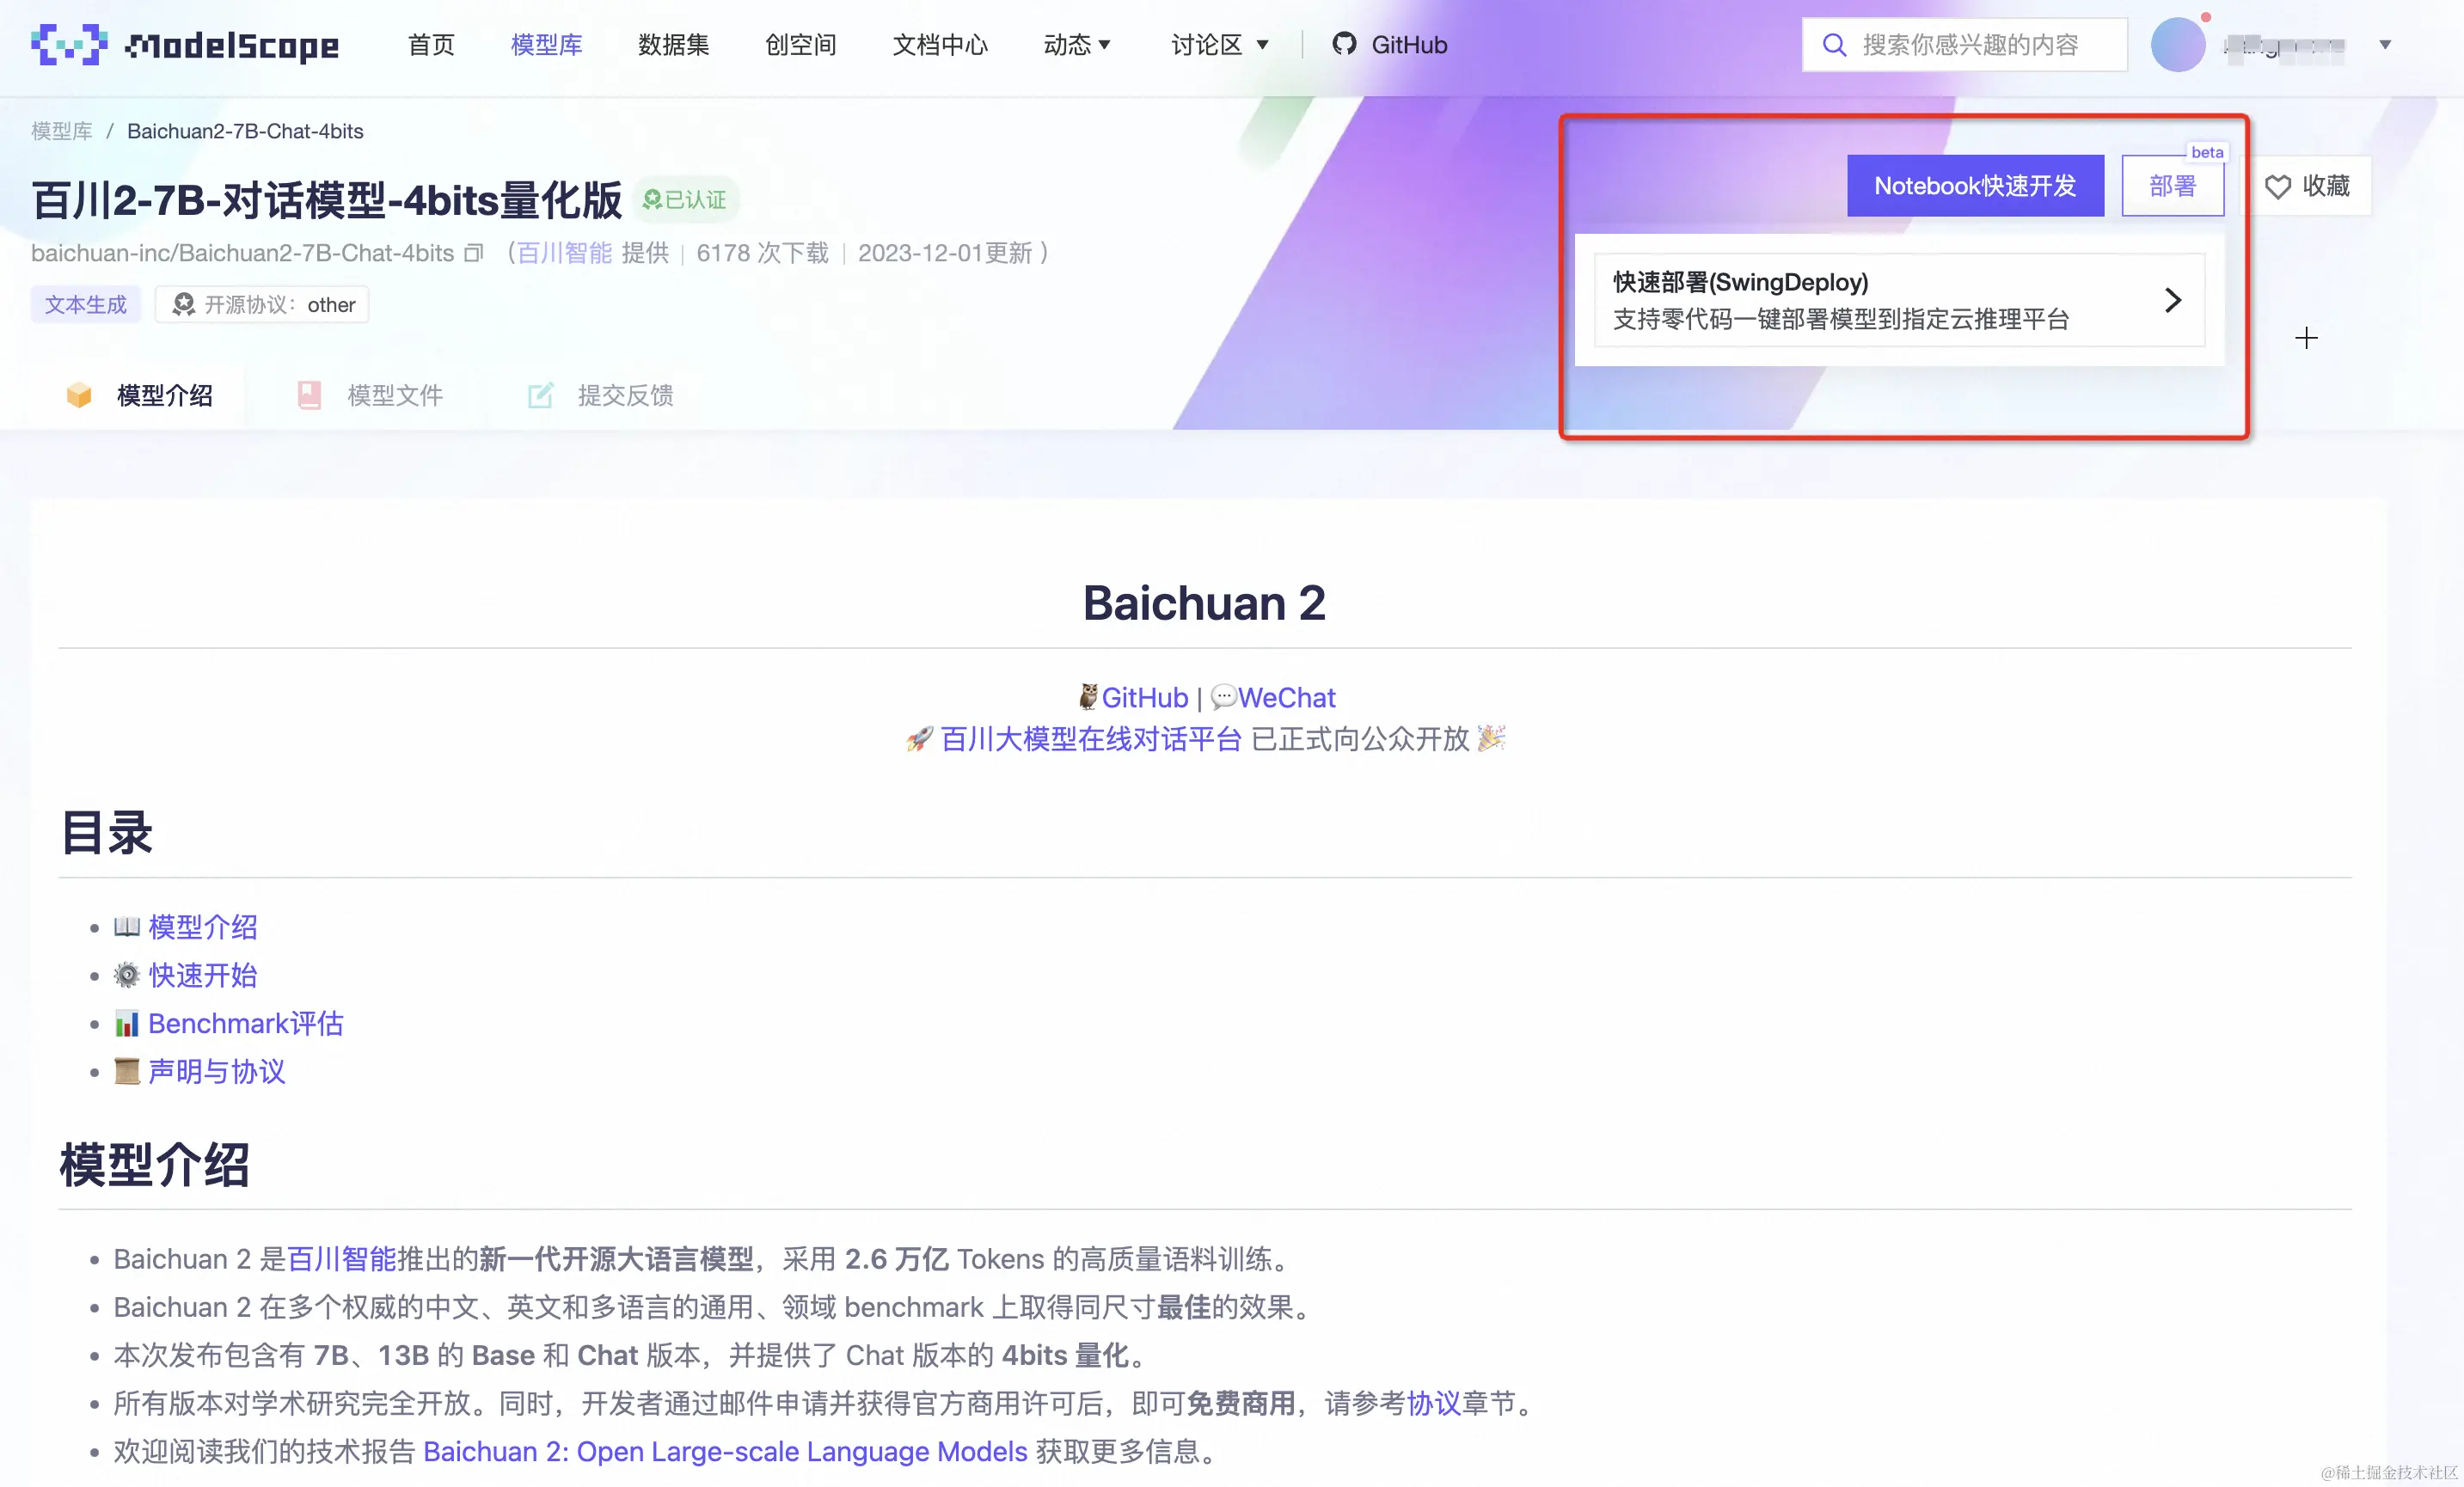Expand the 讨论区 dropdown menu
The image size is (2464, 1487).
pos(1219,45)
